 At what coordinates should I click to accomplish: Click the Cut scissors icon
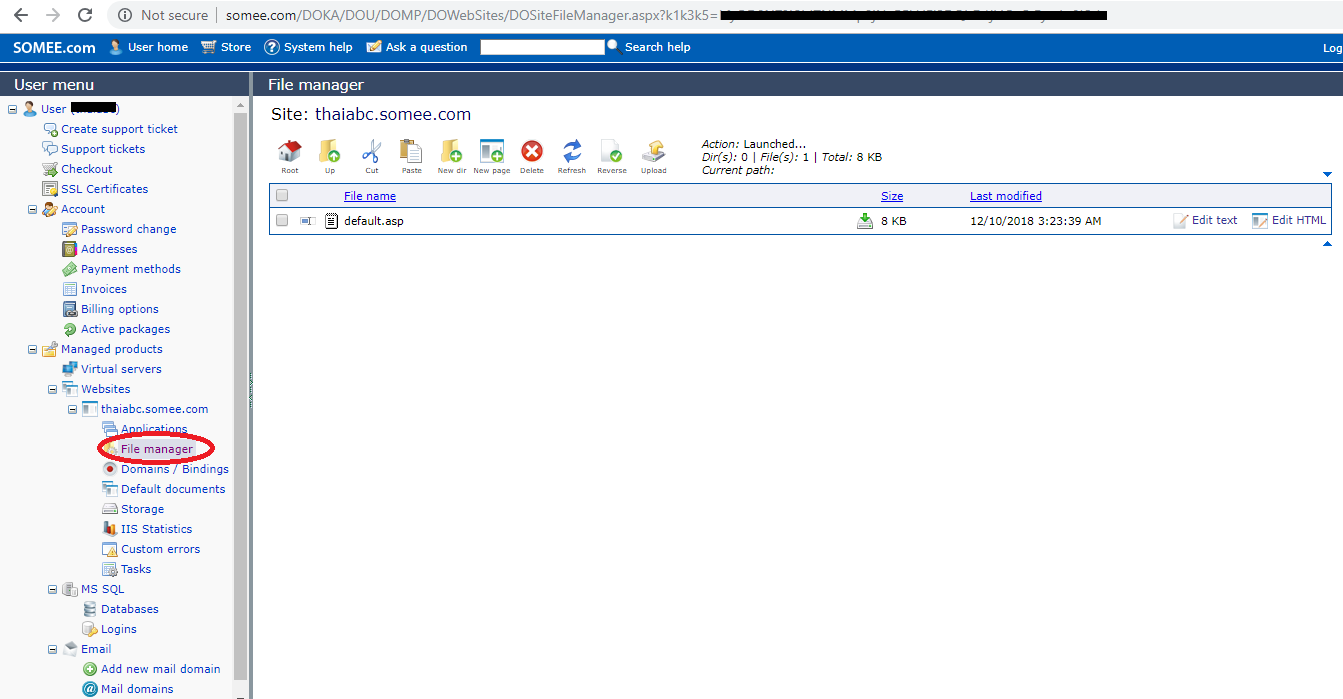(x=371, y=152)
